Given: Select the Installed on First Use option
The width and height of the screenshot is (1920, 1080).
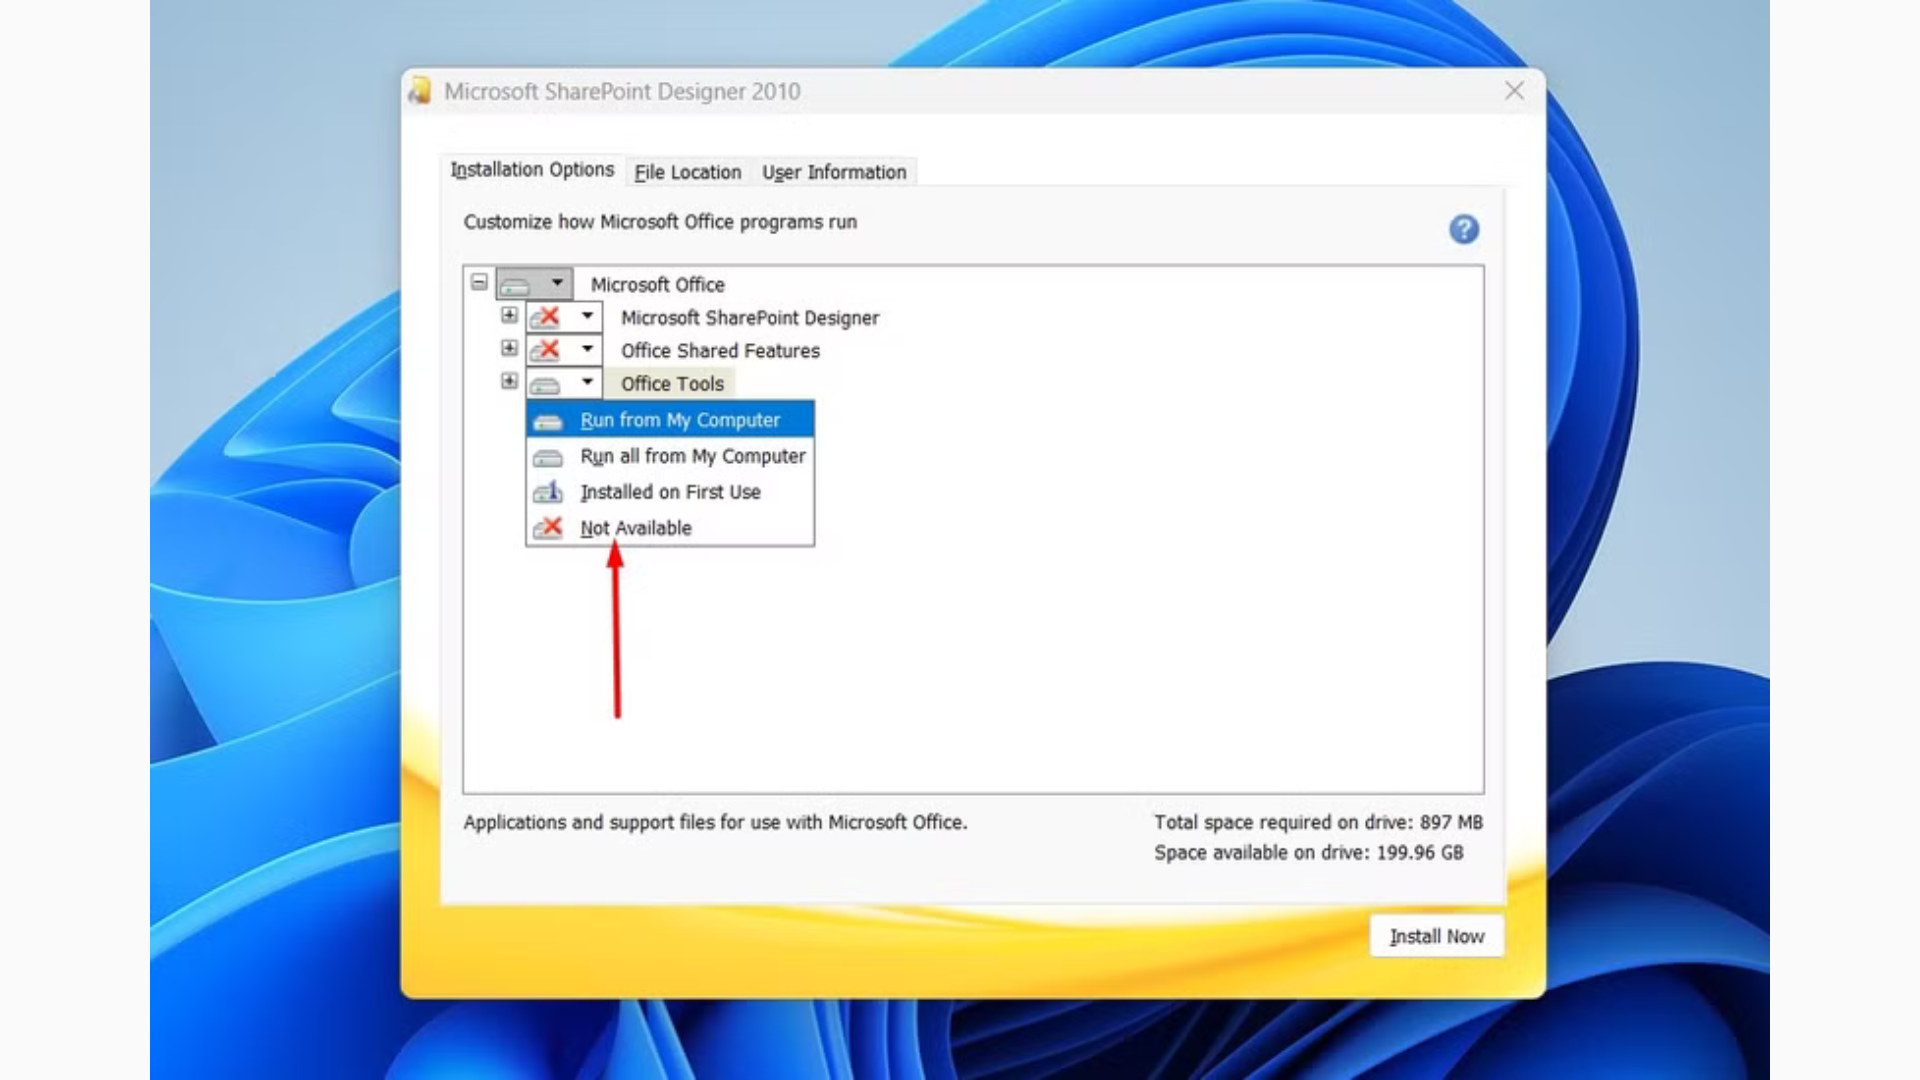Looking at the screenshot, I should (x=671, y=491).
